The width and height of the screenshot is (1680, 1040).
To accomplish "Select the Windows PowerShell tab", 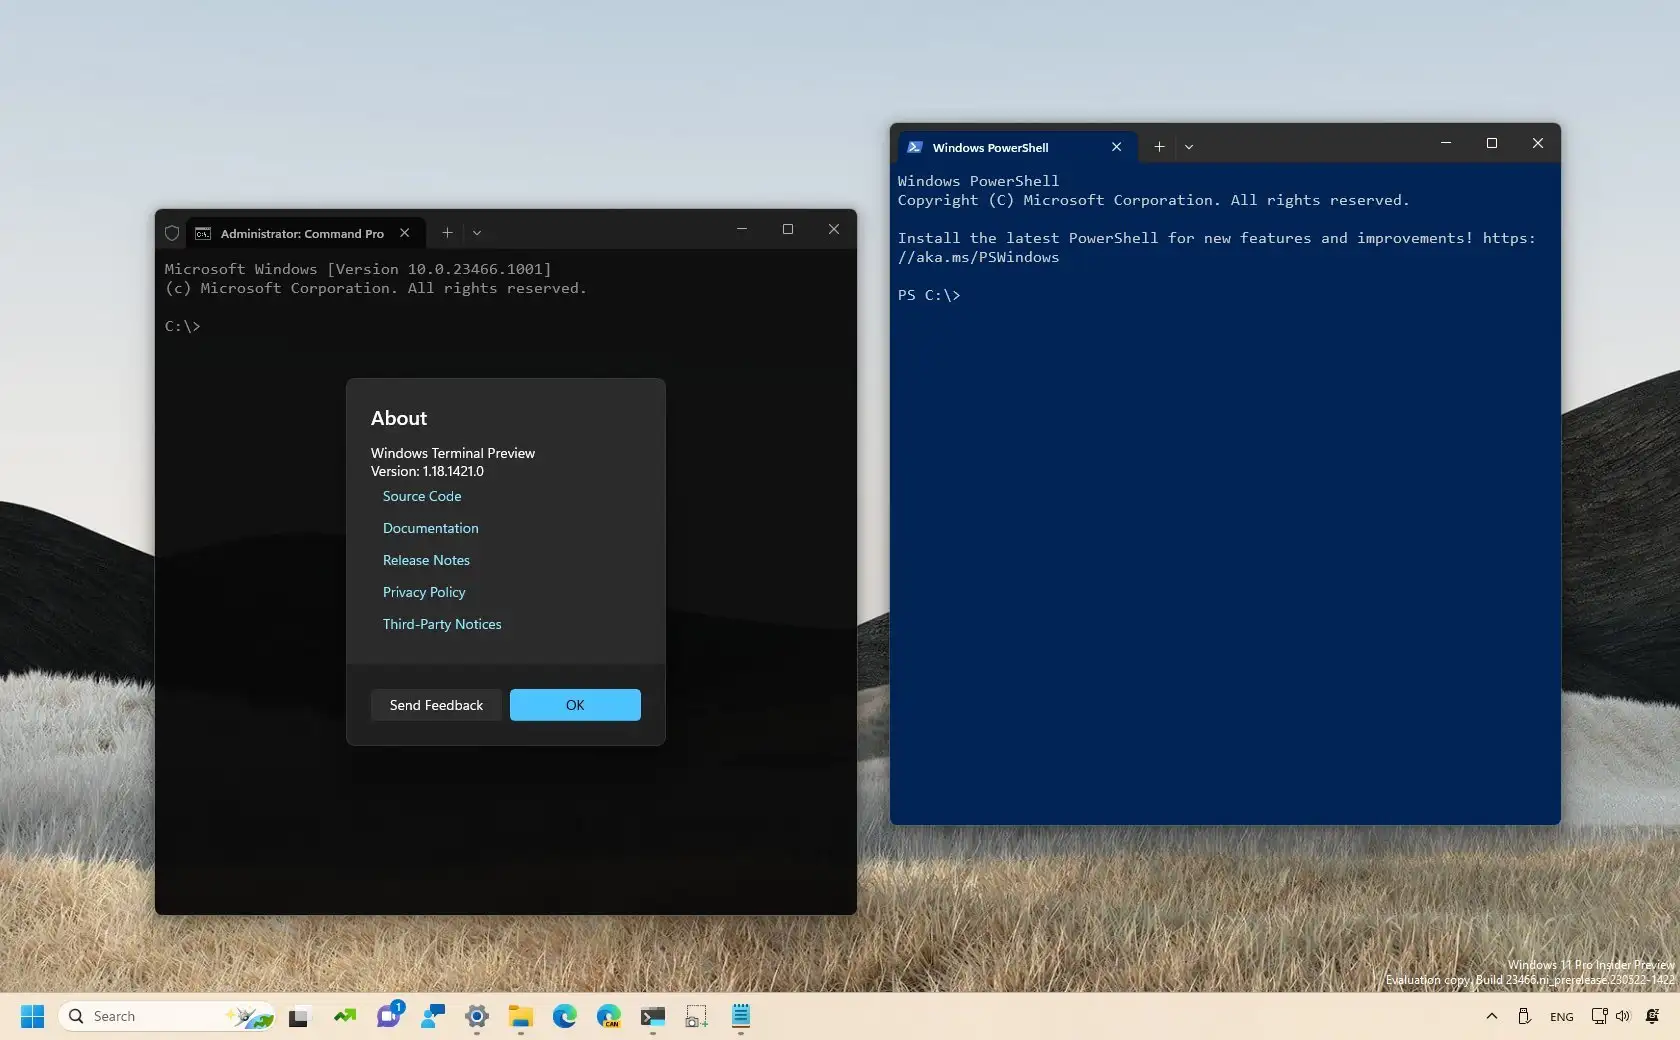I will click(990, 147).
